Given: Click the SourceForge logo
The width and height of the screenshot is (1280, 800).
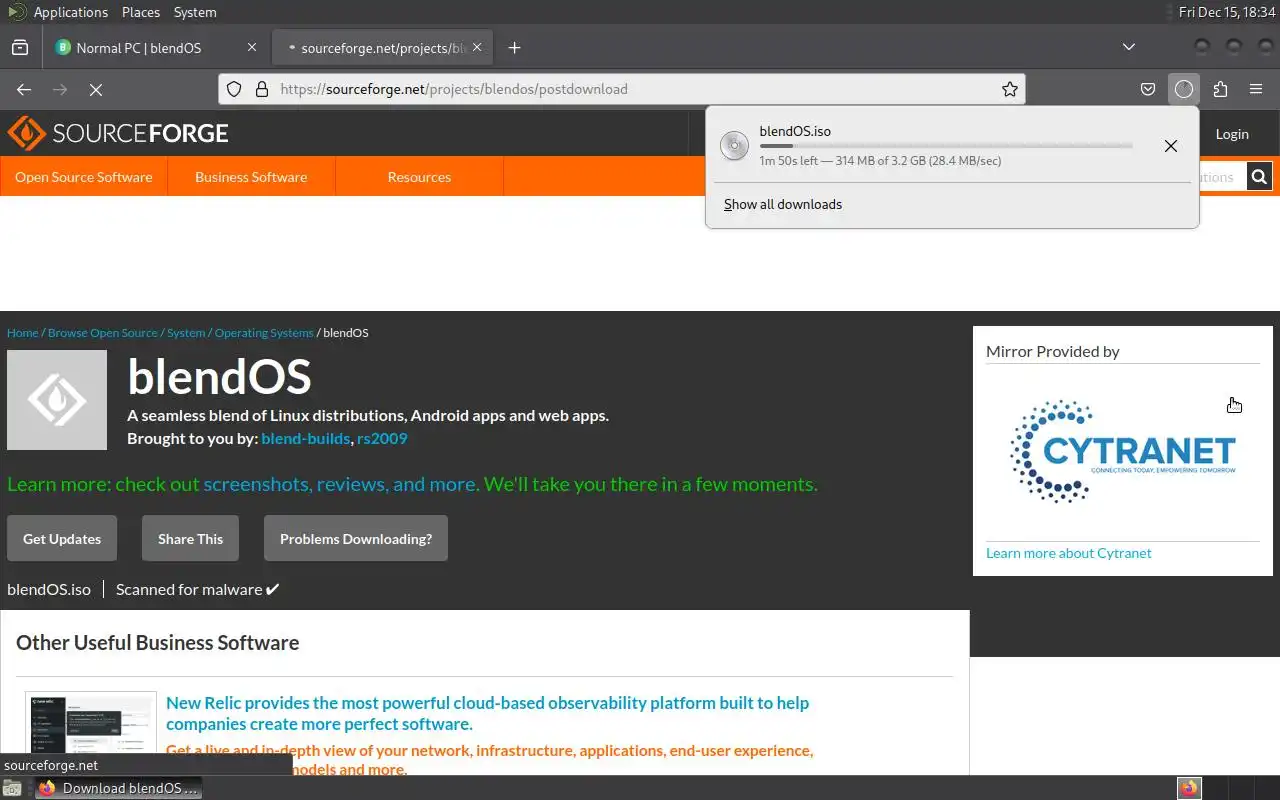Looking at the screenshot, I should (118, 133).
